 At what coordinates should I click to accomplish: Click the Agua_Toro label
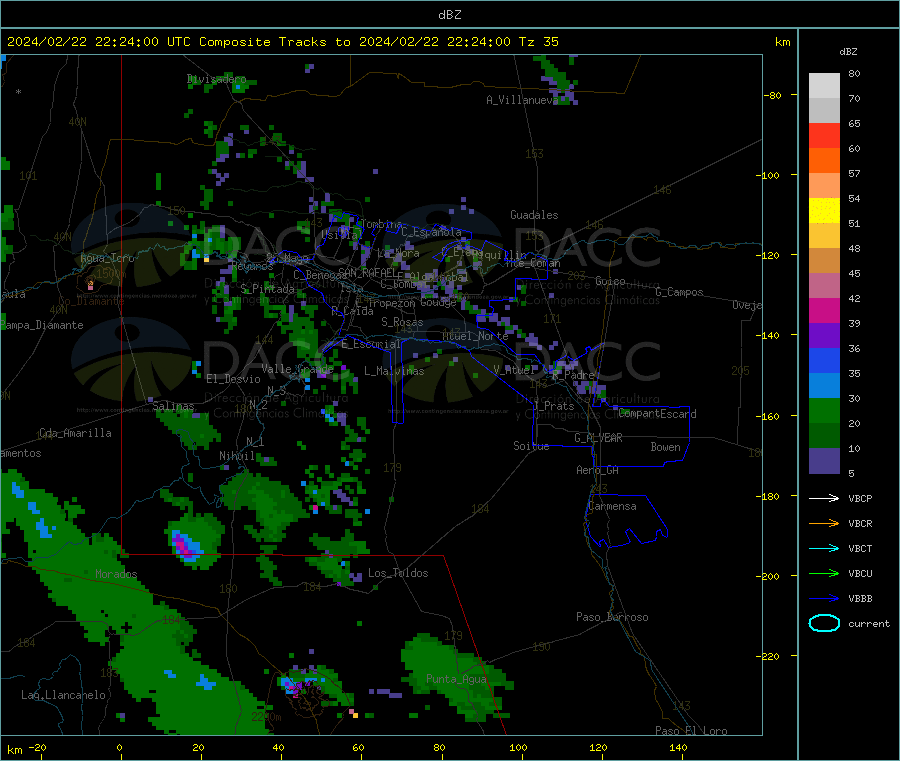click(107, 258)
